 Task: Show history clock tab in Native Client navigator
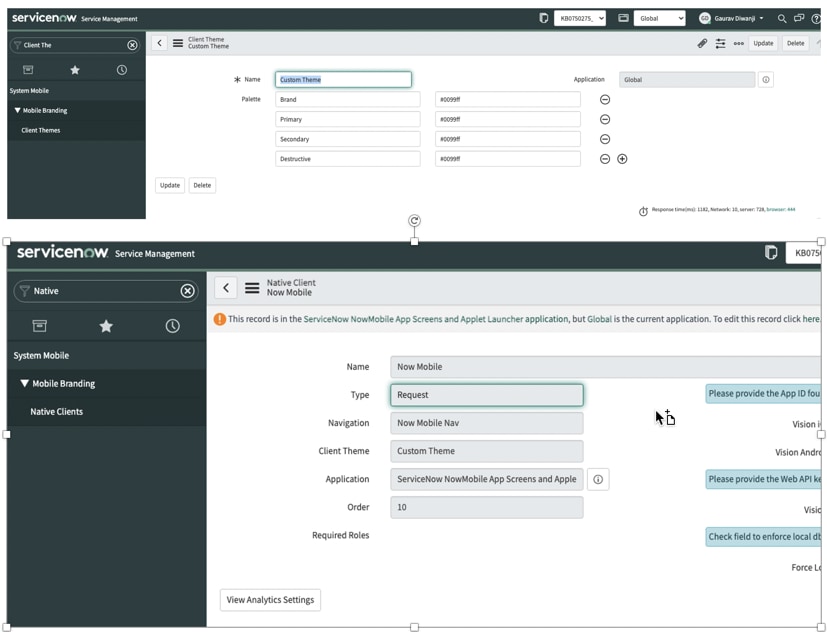tap(172, 326)
